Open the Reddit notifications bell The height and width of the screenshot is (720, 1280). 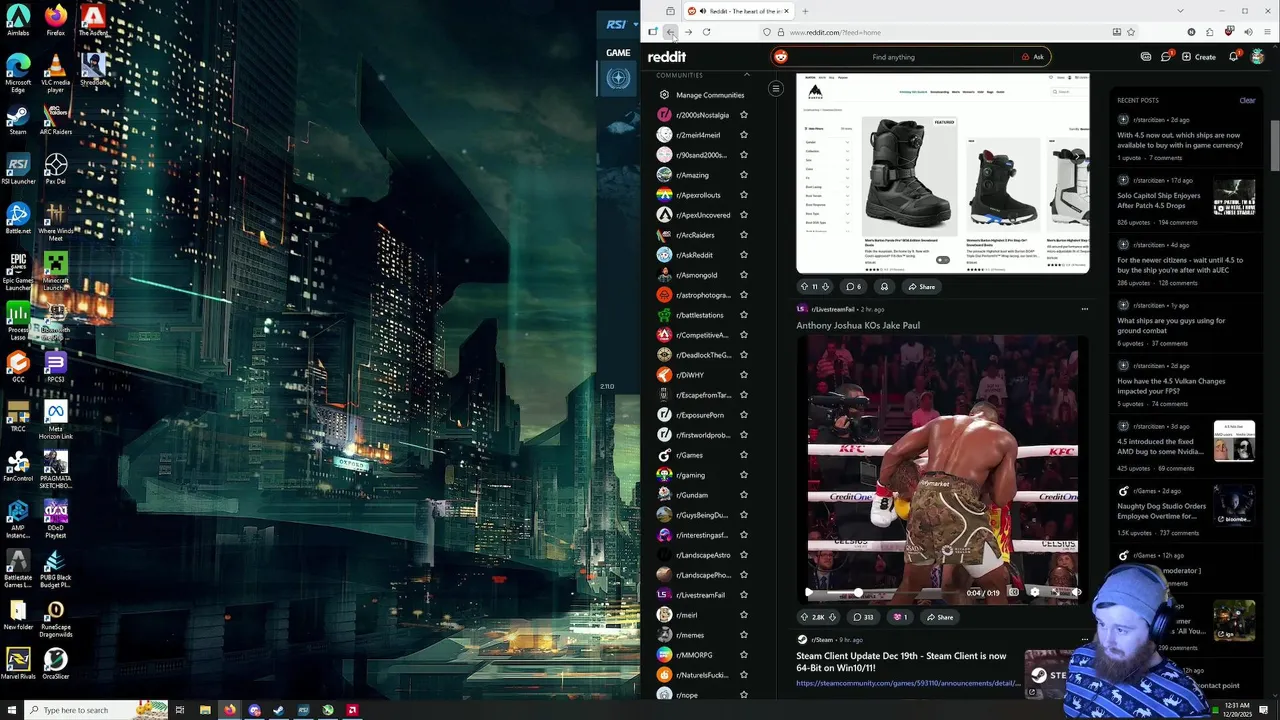[x=1233, y=57]
